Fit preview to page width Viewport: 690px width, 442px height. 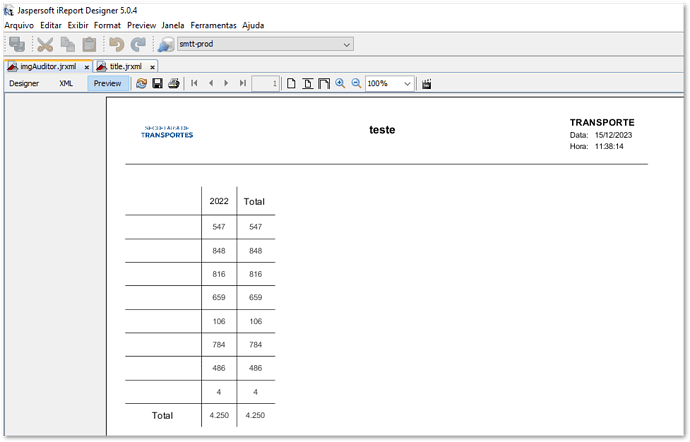[324, 83]
